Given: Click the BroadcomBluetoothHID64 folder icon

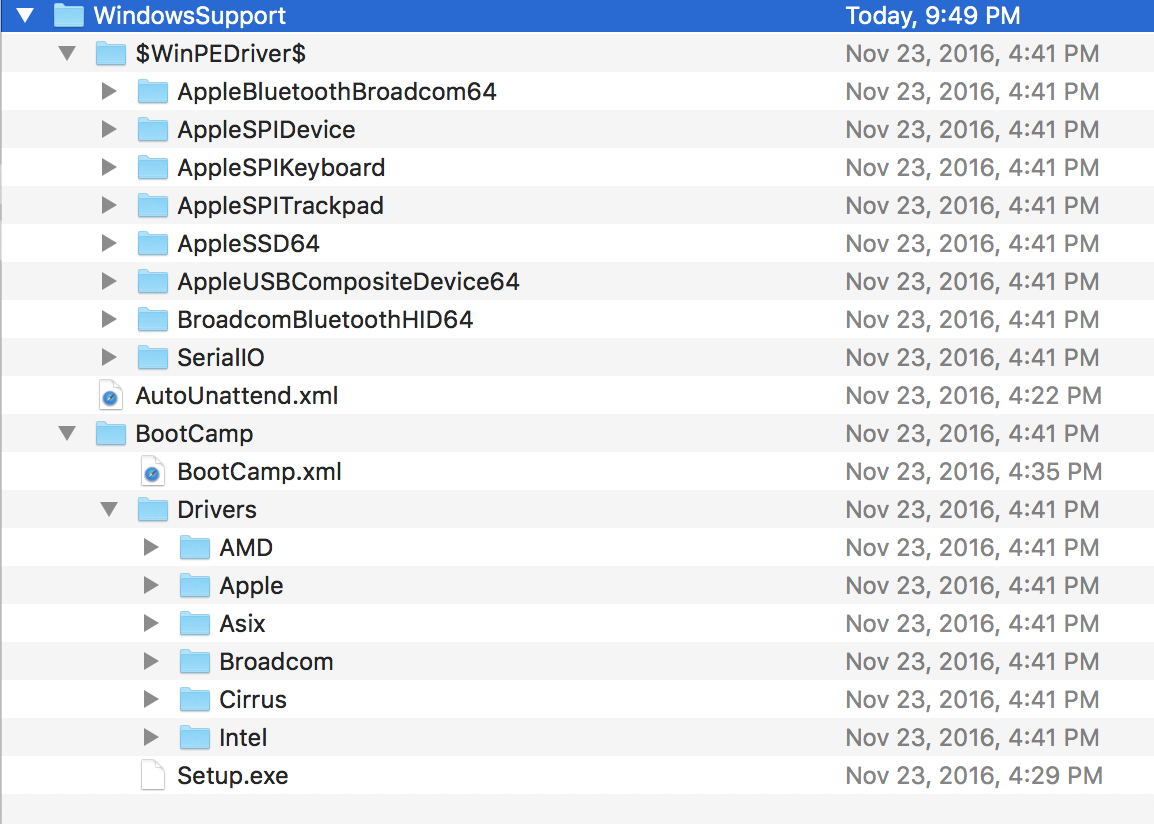Looking at the screenshot, I should (x=153, y=319).
